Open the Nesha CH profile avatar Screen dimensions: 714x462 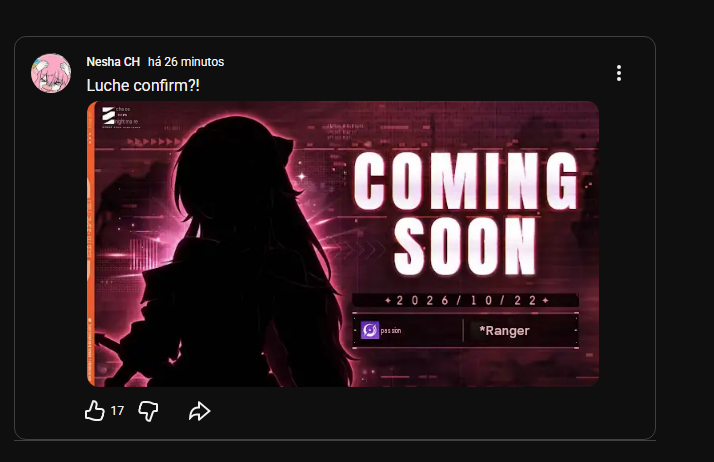(x=51, y=73)
